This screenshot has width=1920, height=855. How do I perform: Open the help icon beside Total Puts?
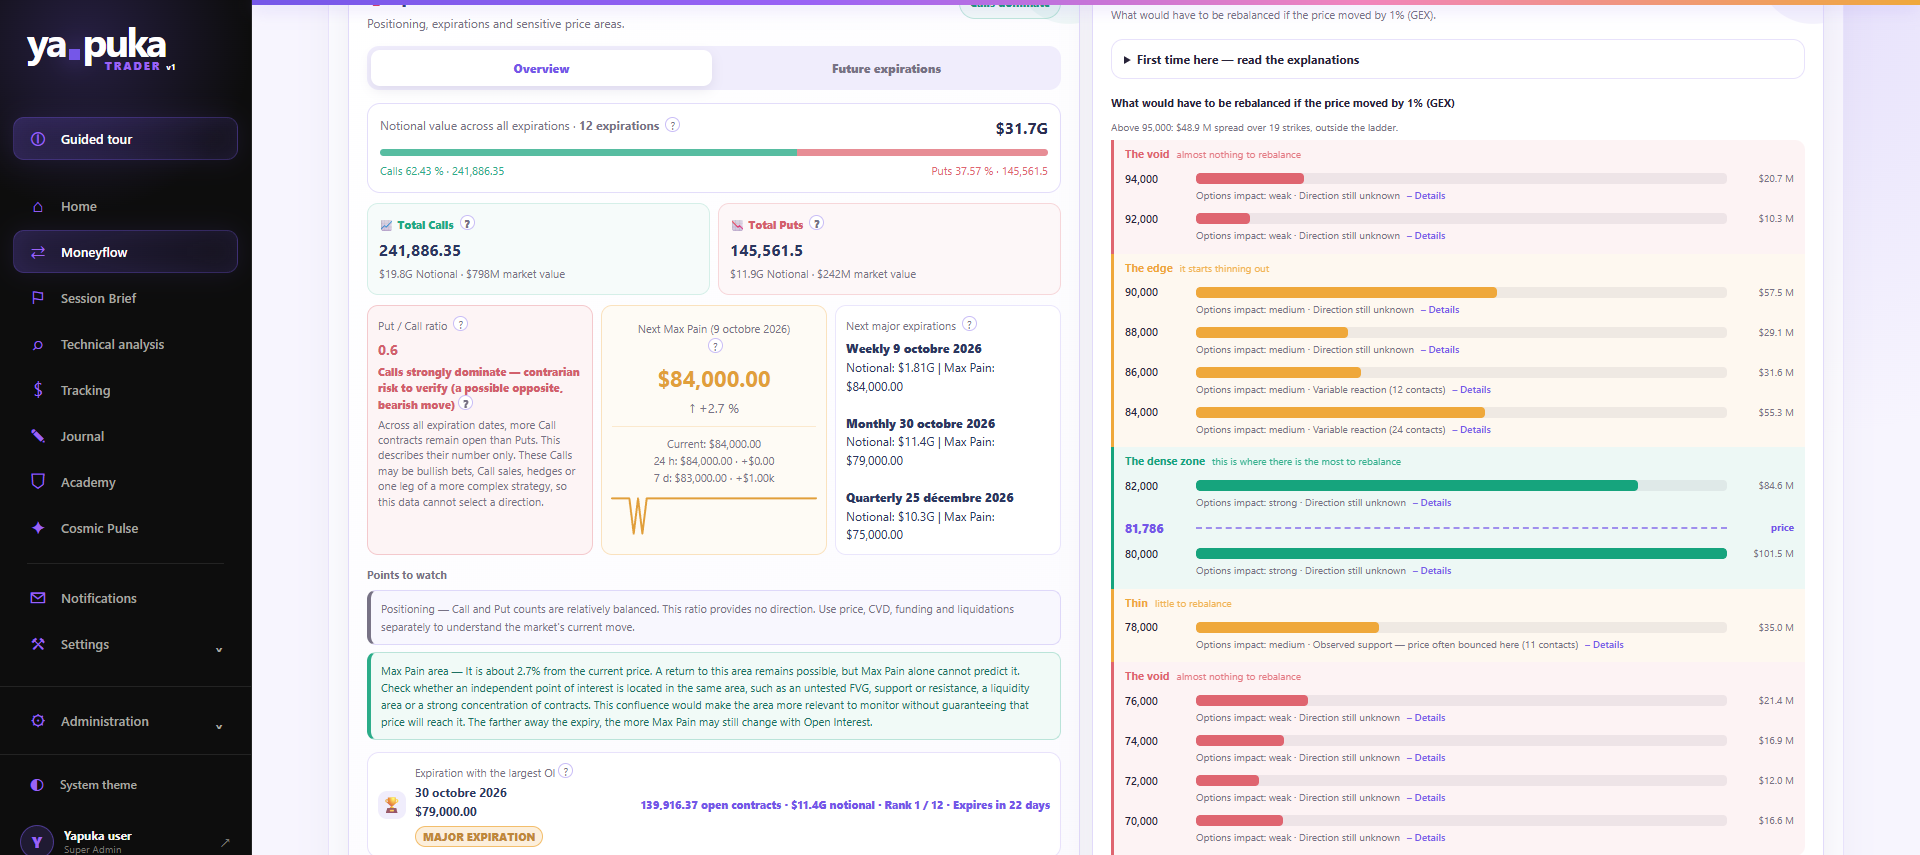click(x=816, y=224)
